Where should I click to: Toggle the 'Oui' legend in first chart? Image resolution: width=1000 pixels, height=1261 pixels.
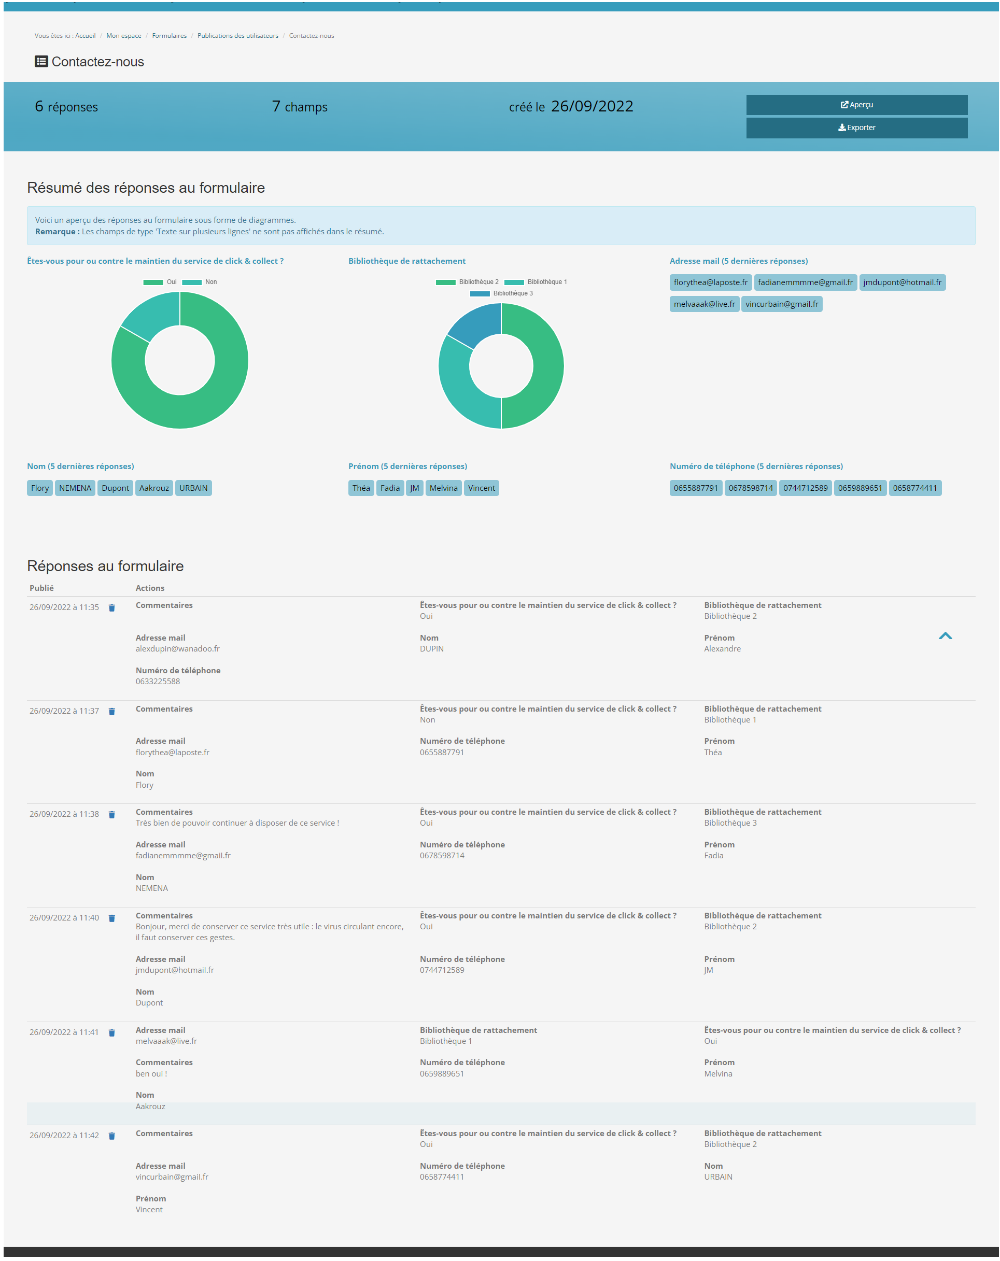coord(160,282)
